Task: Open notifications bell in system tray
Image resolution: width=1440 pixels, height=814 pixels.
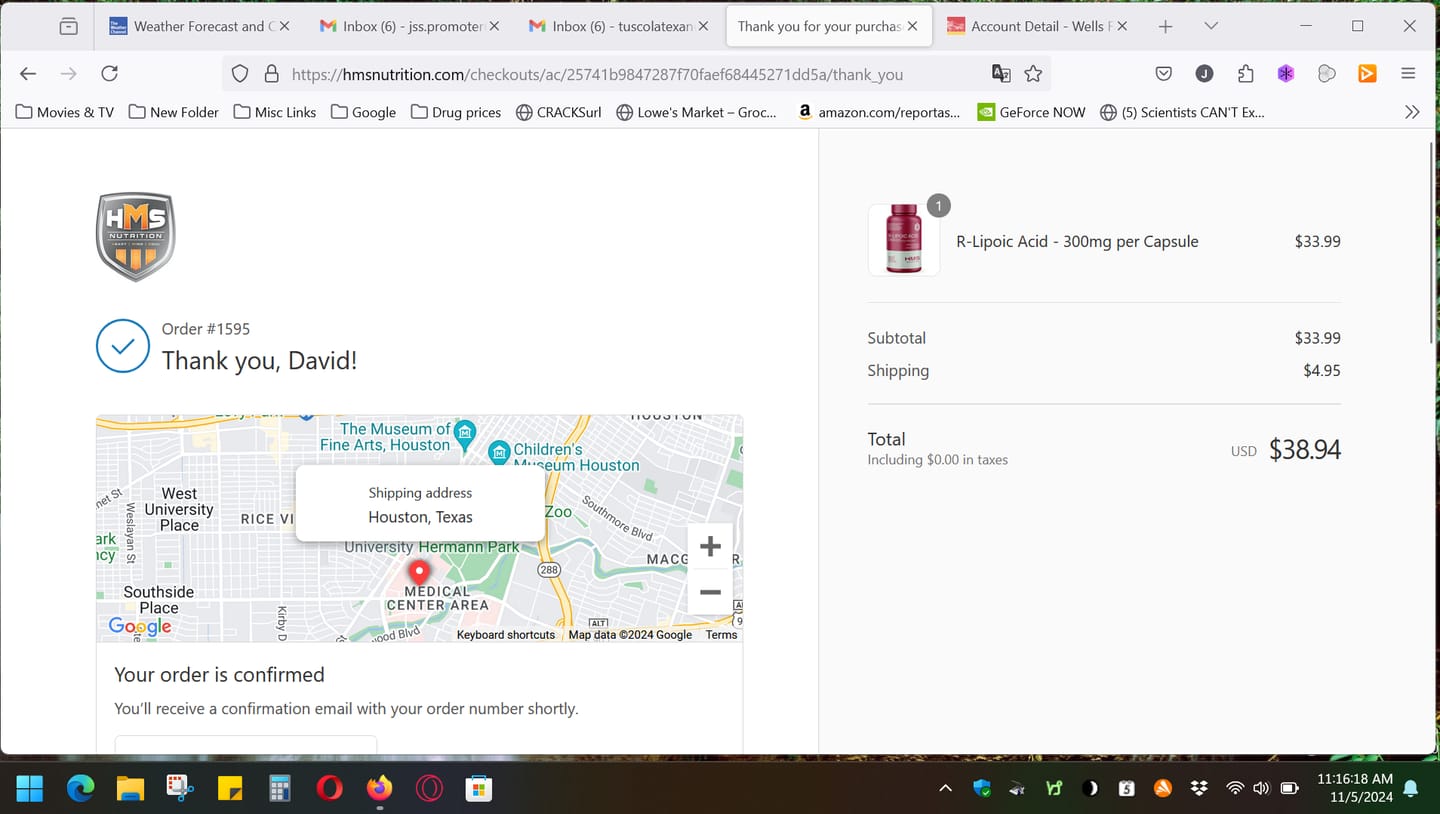Action: [1411, 788]
